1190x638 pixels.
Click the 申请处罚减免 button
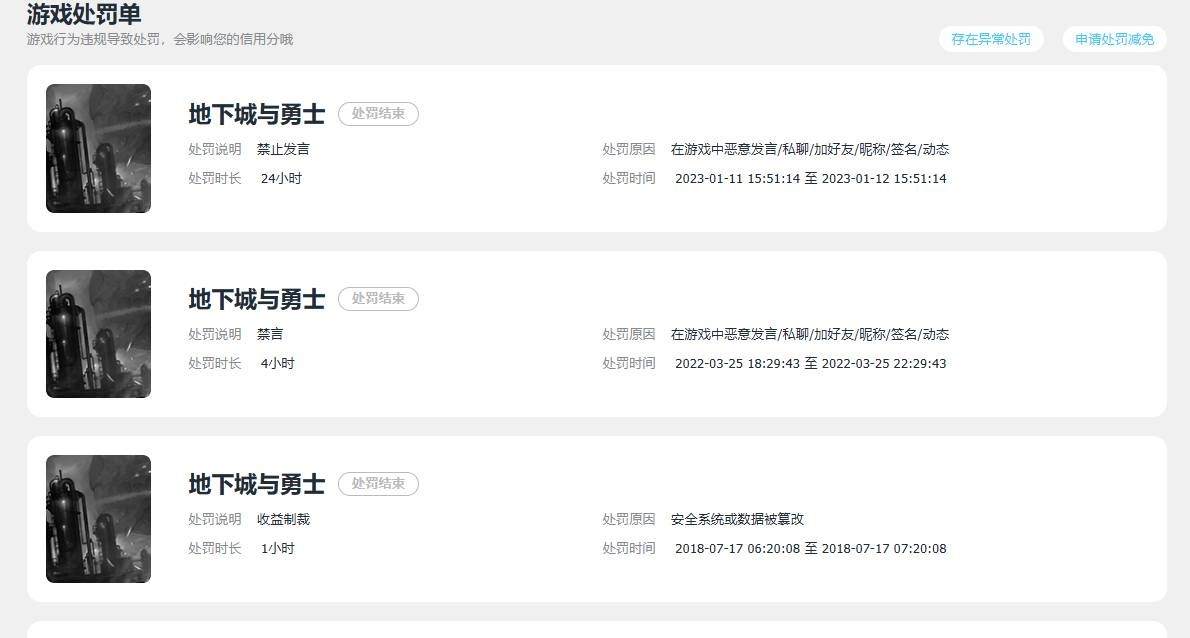[x=1114, y=39]
